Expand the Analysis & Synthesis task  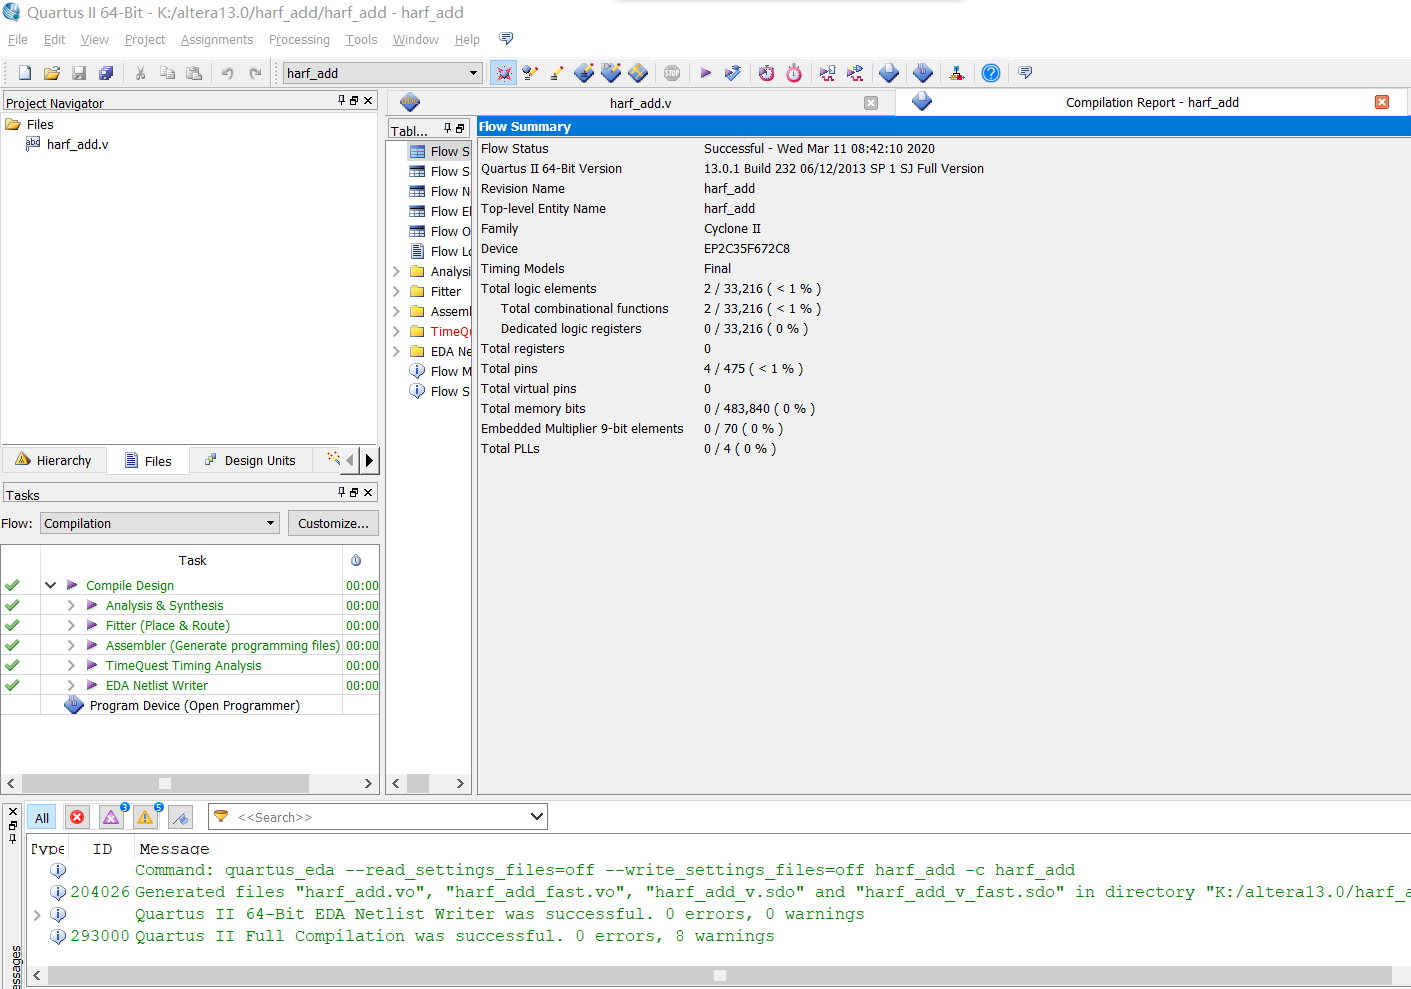71,606
